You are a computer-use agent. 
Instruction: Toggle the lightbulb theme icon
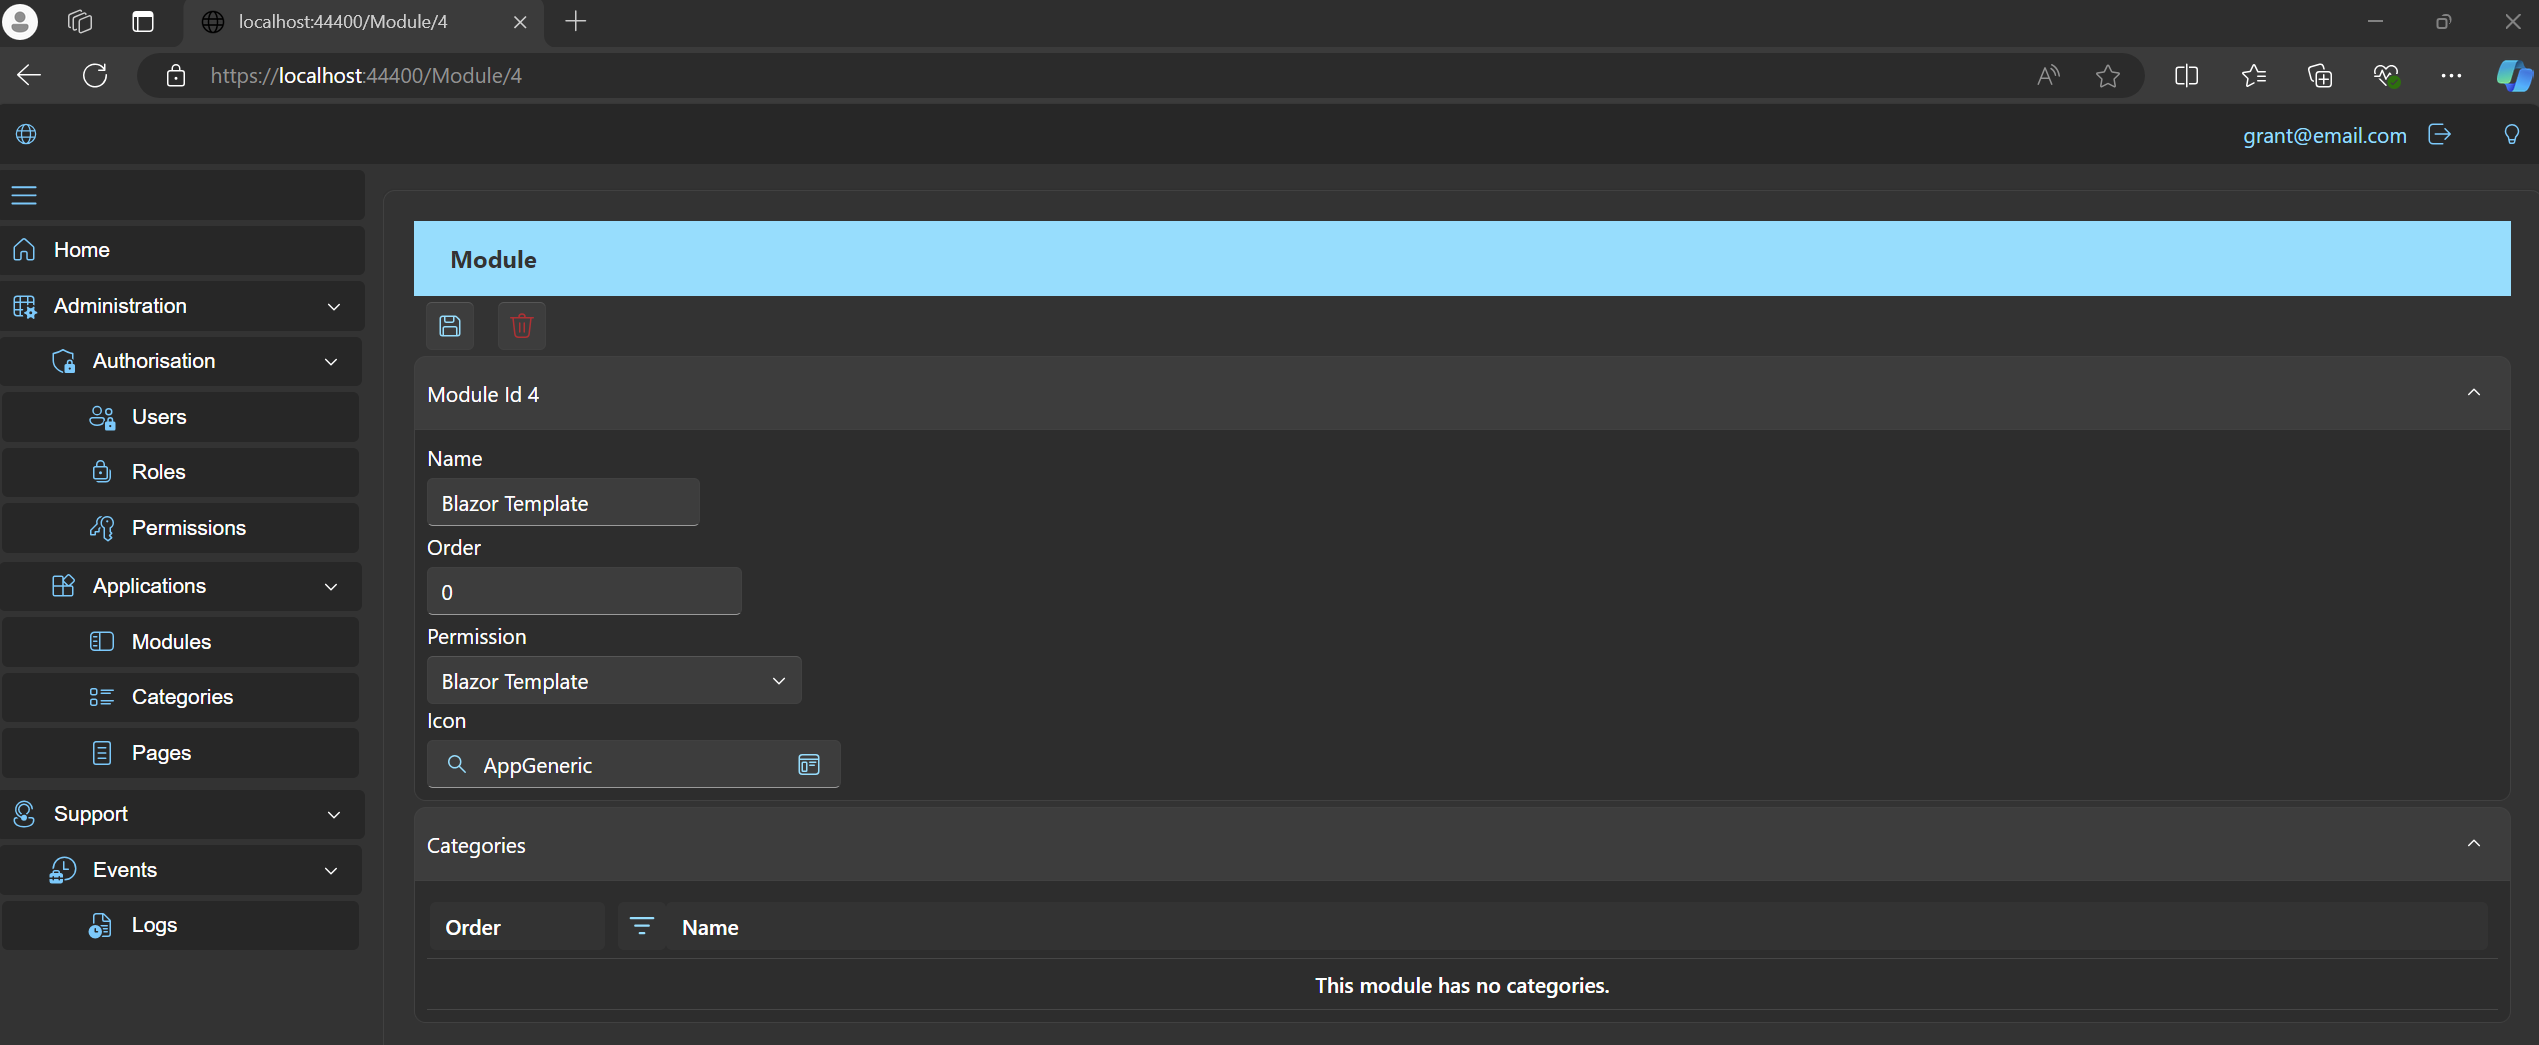(x=2511, y=135)
